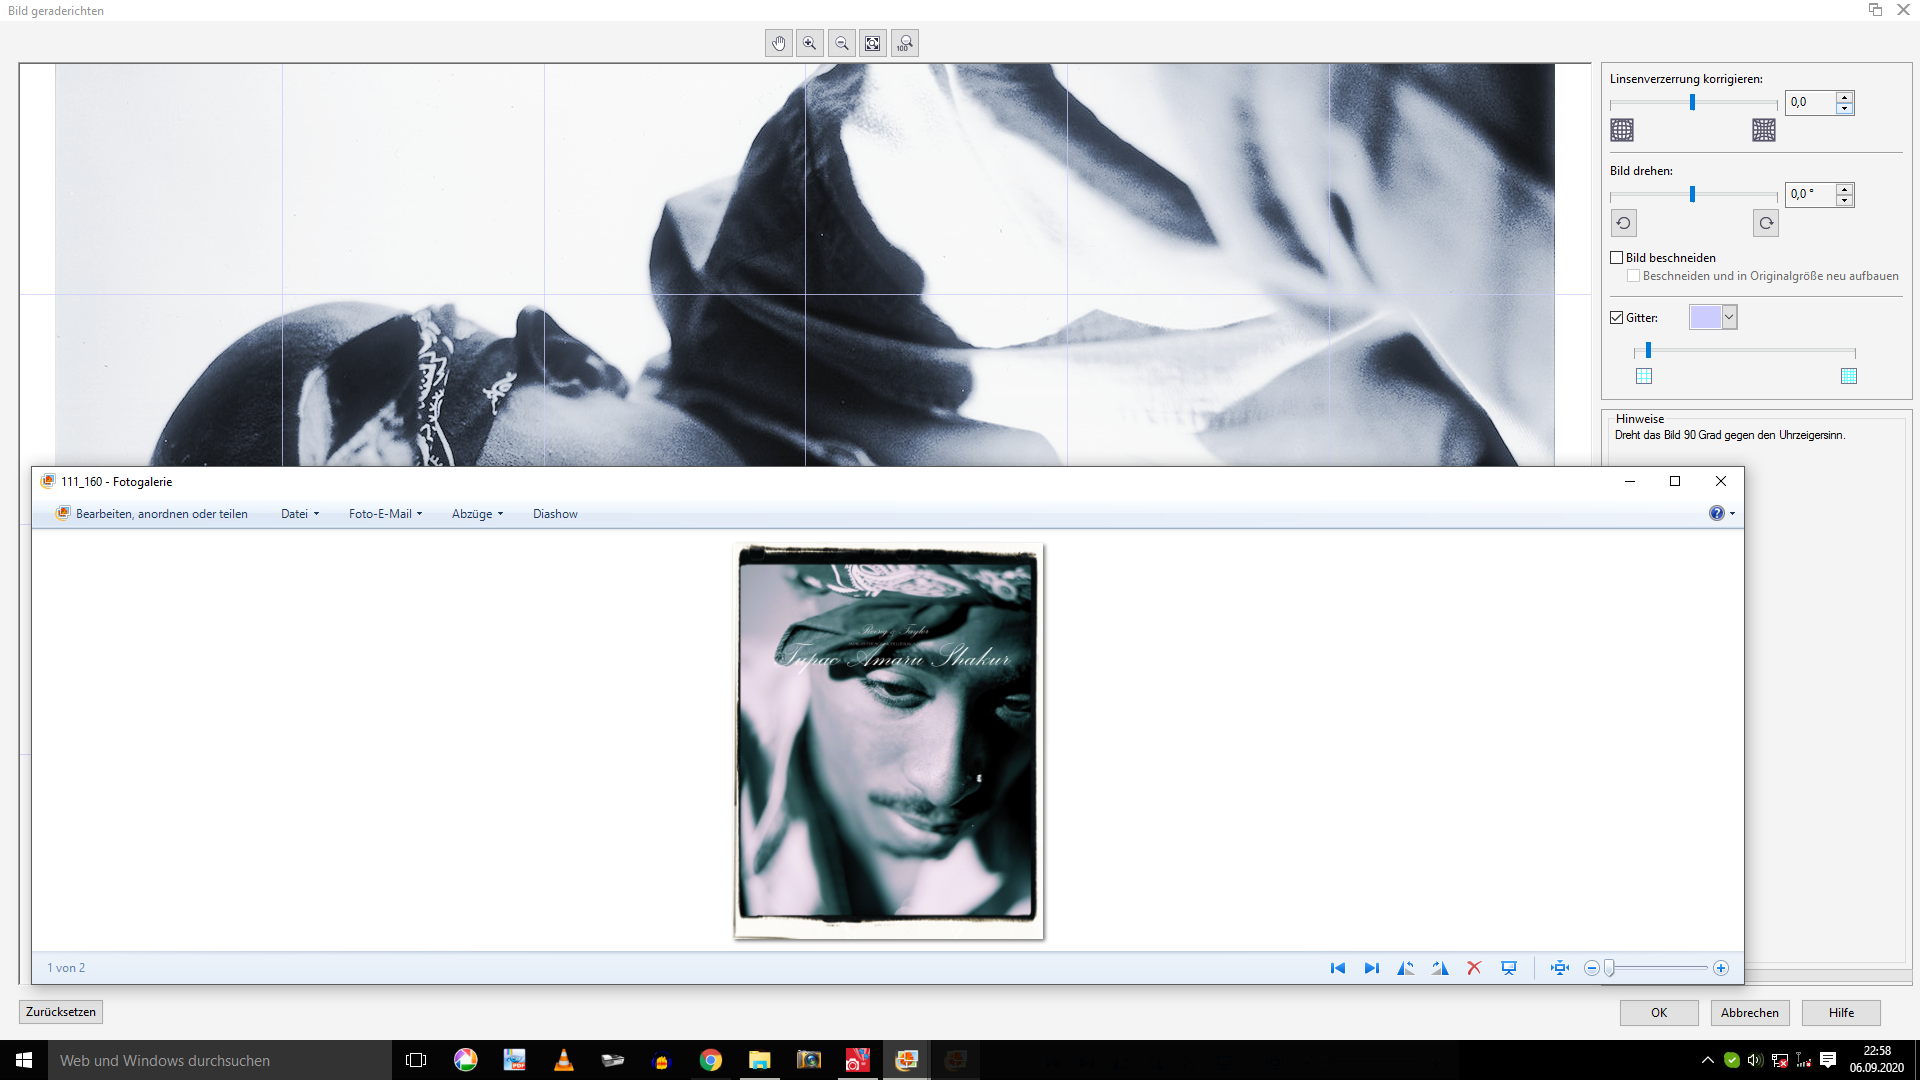Screen dimensions: 1920x1080
Task: Delete photo with red X icon
Action: click(1474, 968)
